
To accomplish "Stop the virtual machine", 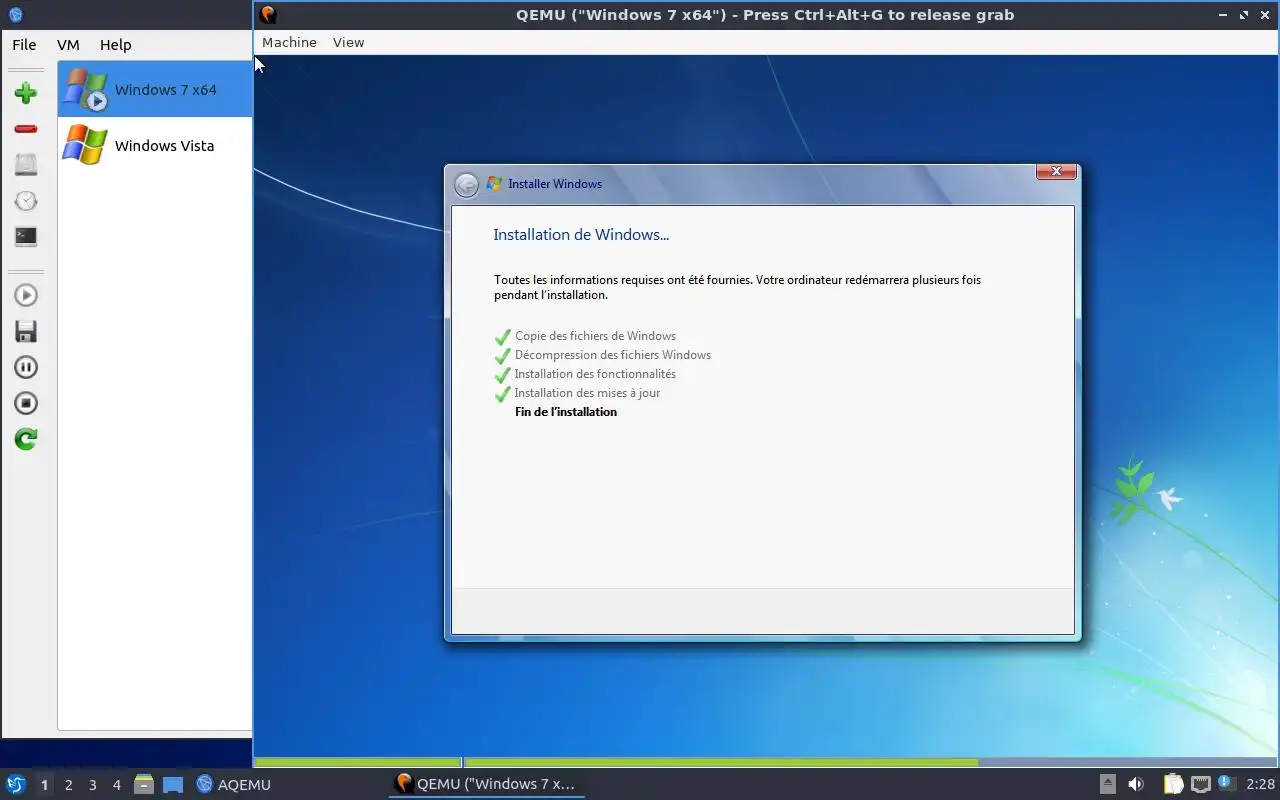I will point(26,403).
